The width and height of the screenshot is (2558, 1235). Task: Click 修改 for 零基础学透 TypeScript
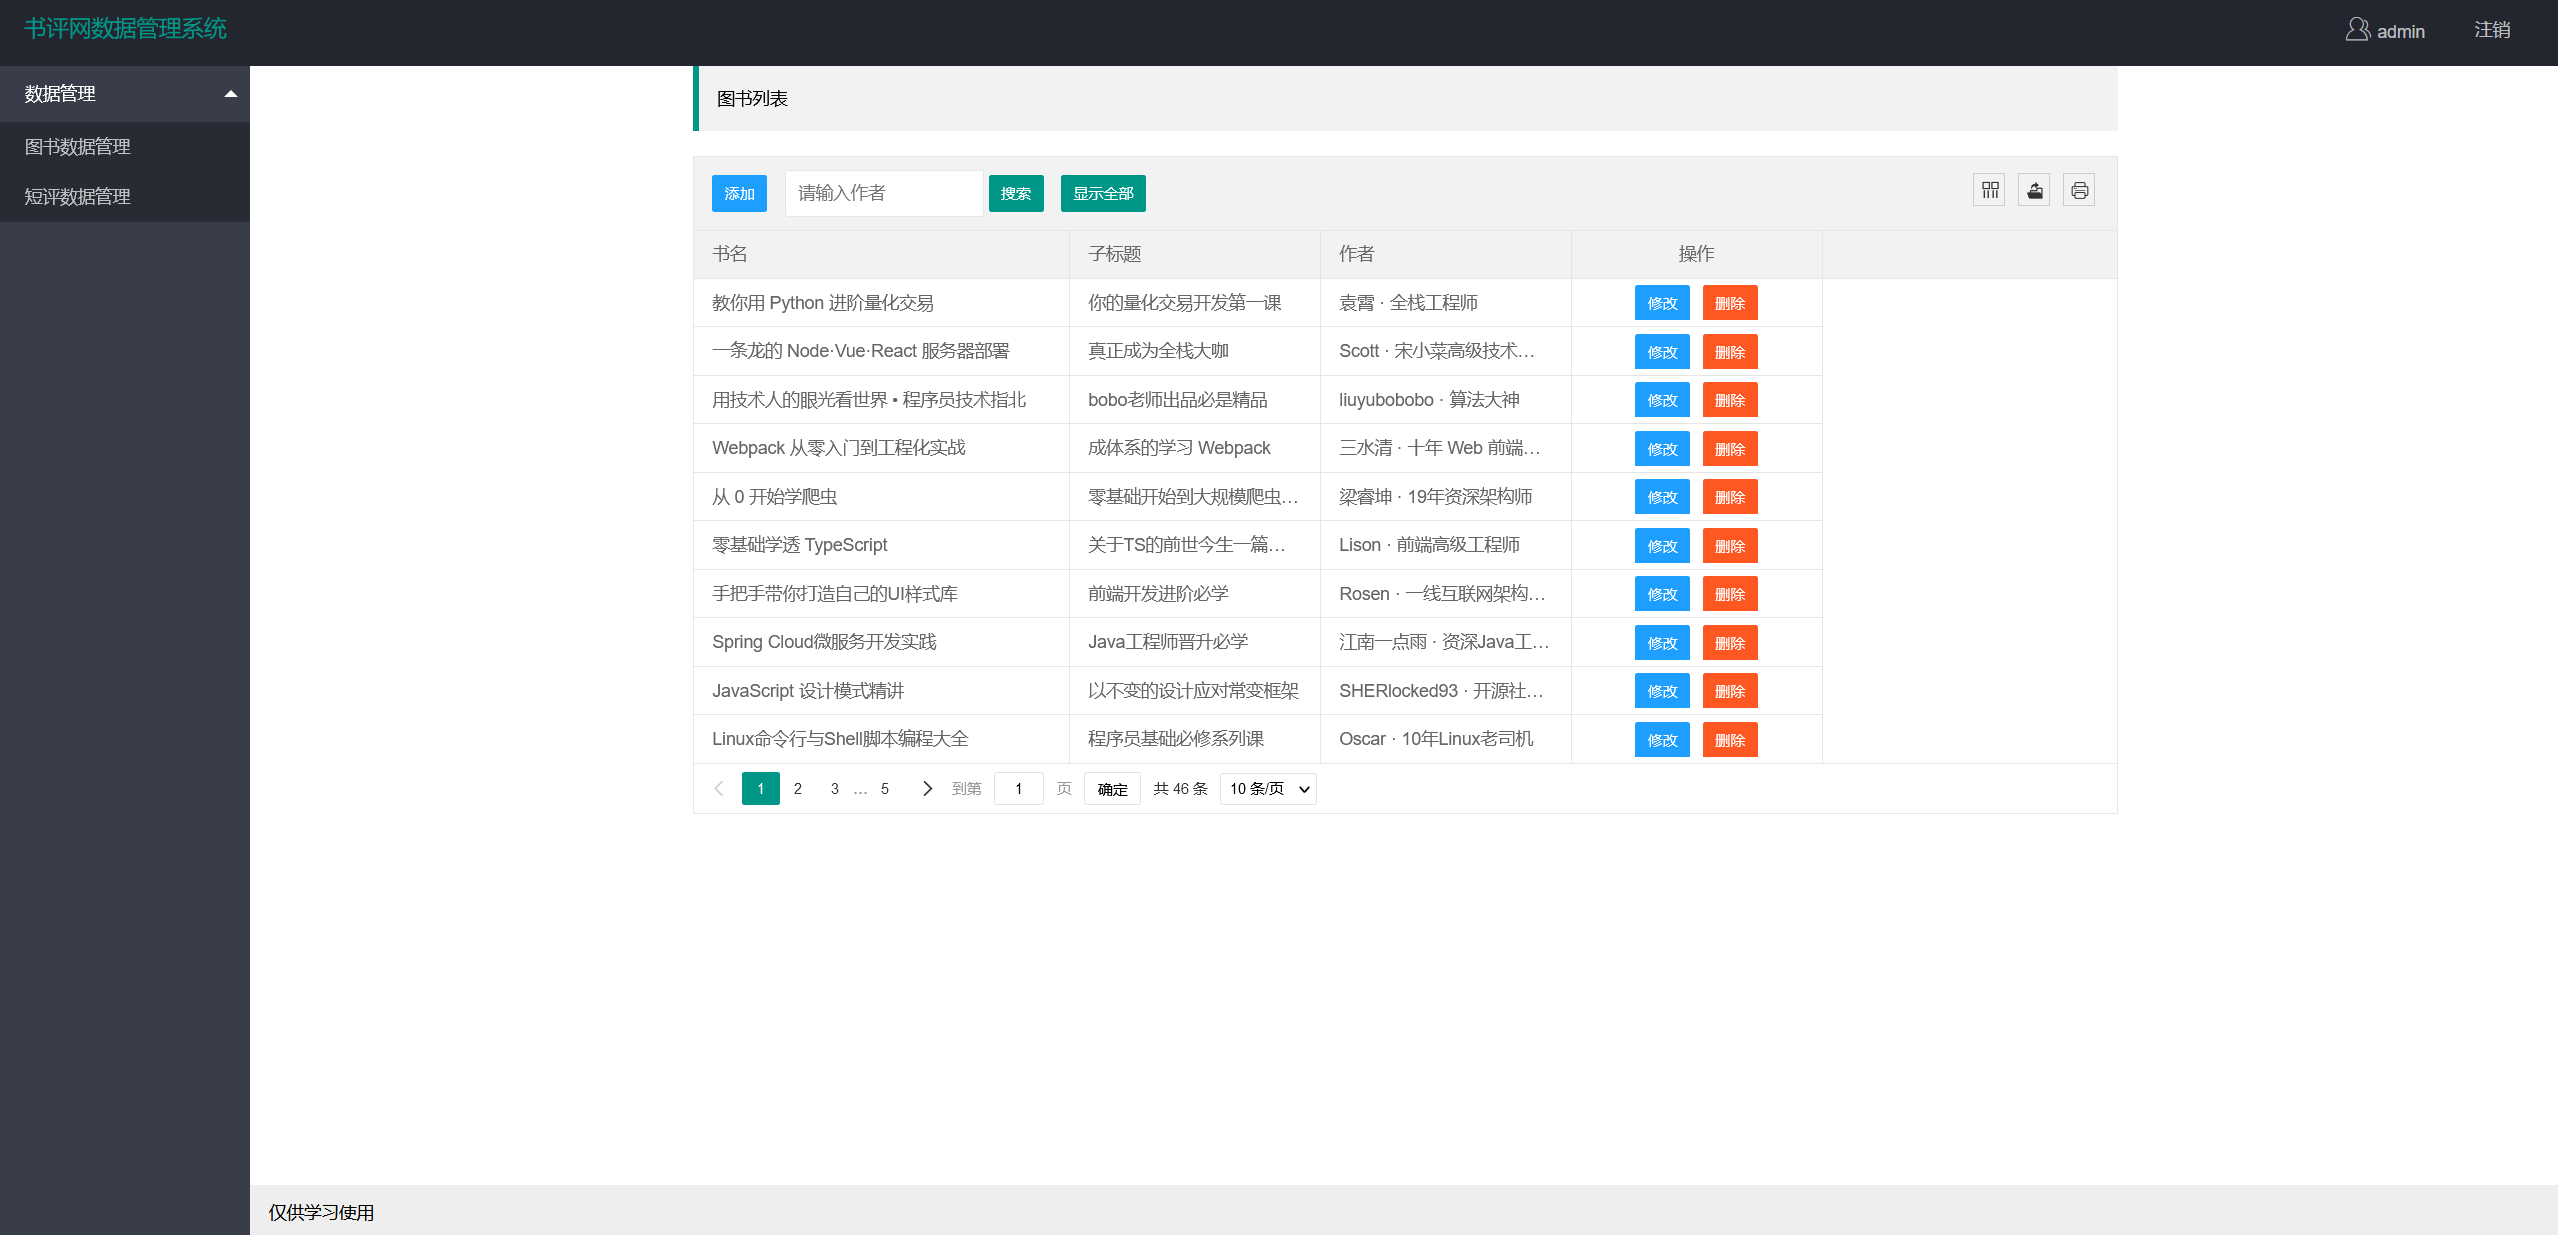[x=1662, y=546]
